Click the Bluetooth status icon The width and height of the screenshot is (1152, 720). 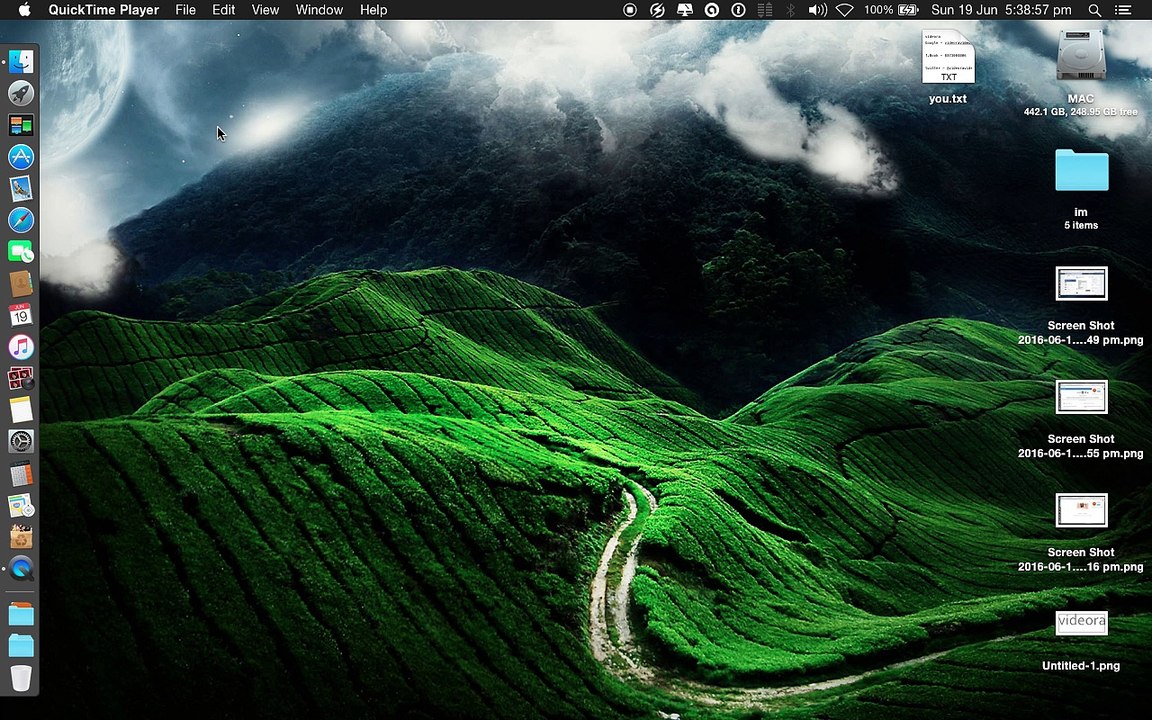[x=791, y=10]
